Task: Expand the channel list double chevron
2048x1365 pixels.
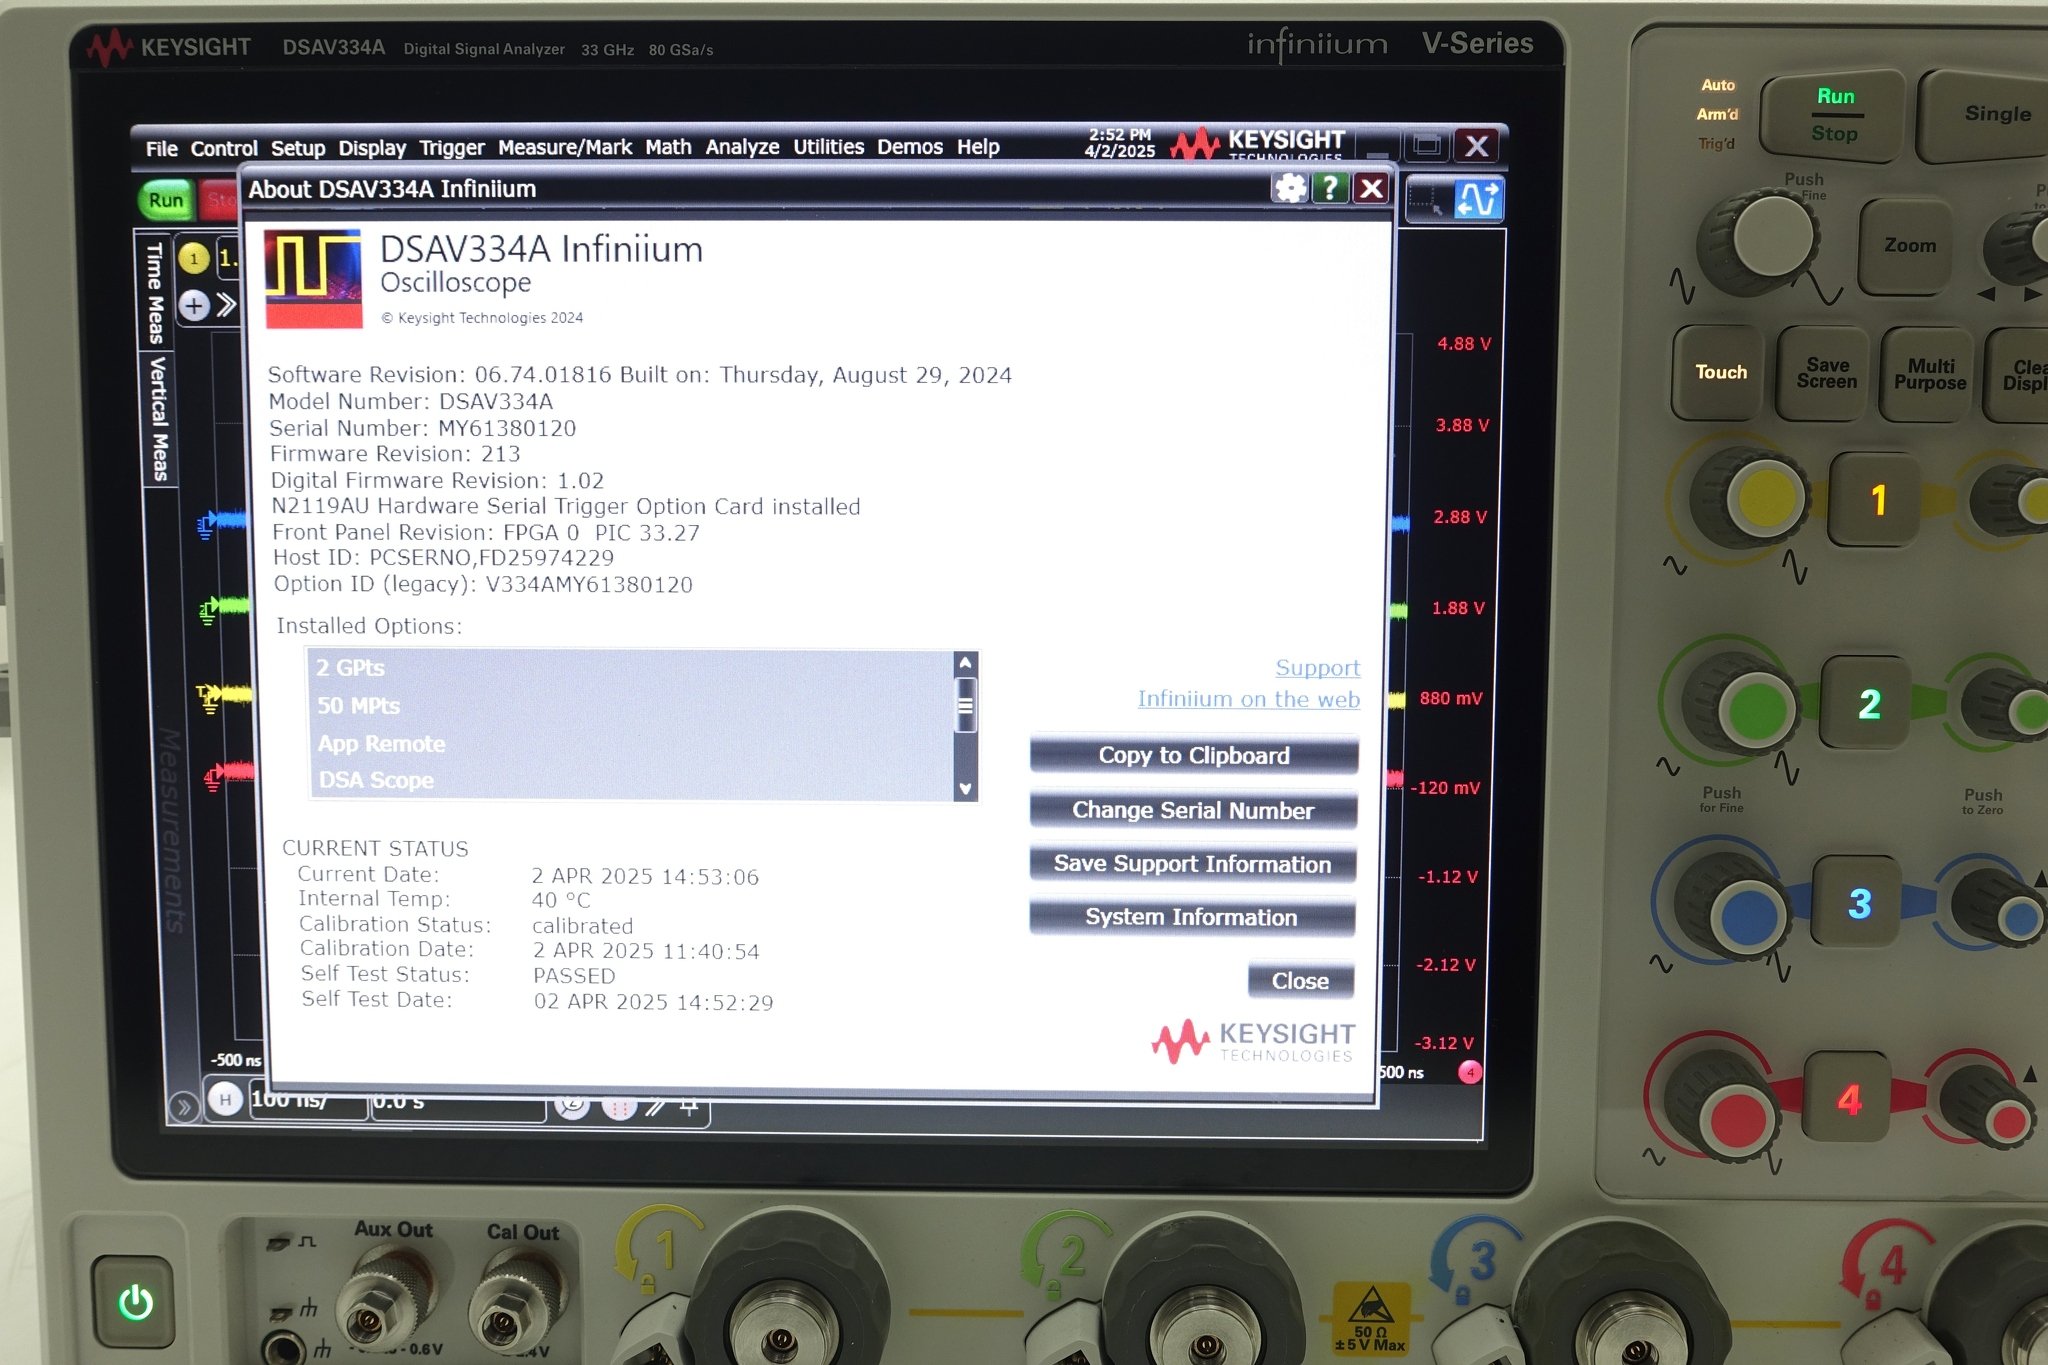Action: 227,304
